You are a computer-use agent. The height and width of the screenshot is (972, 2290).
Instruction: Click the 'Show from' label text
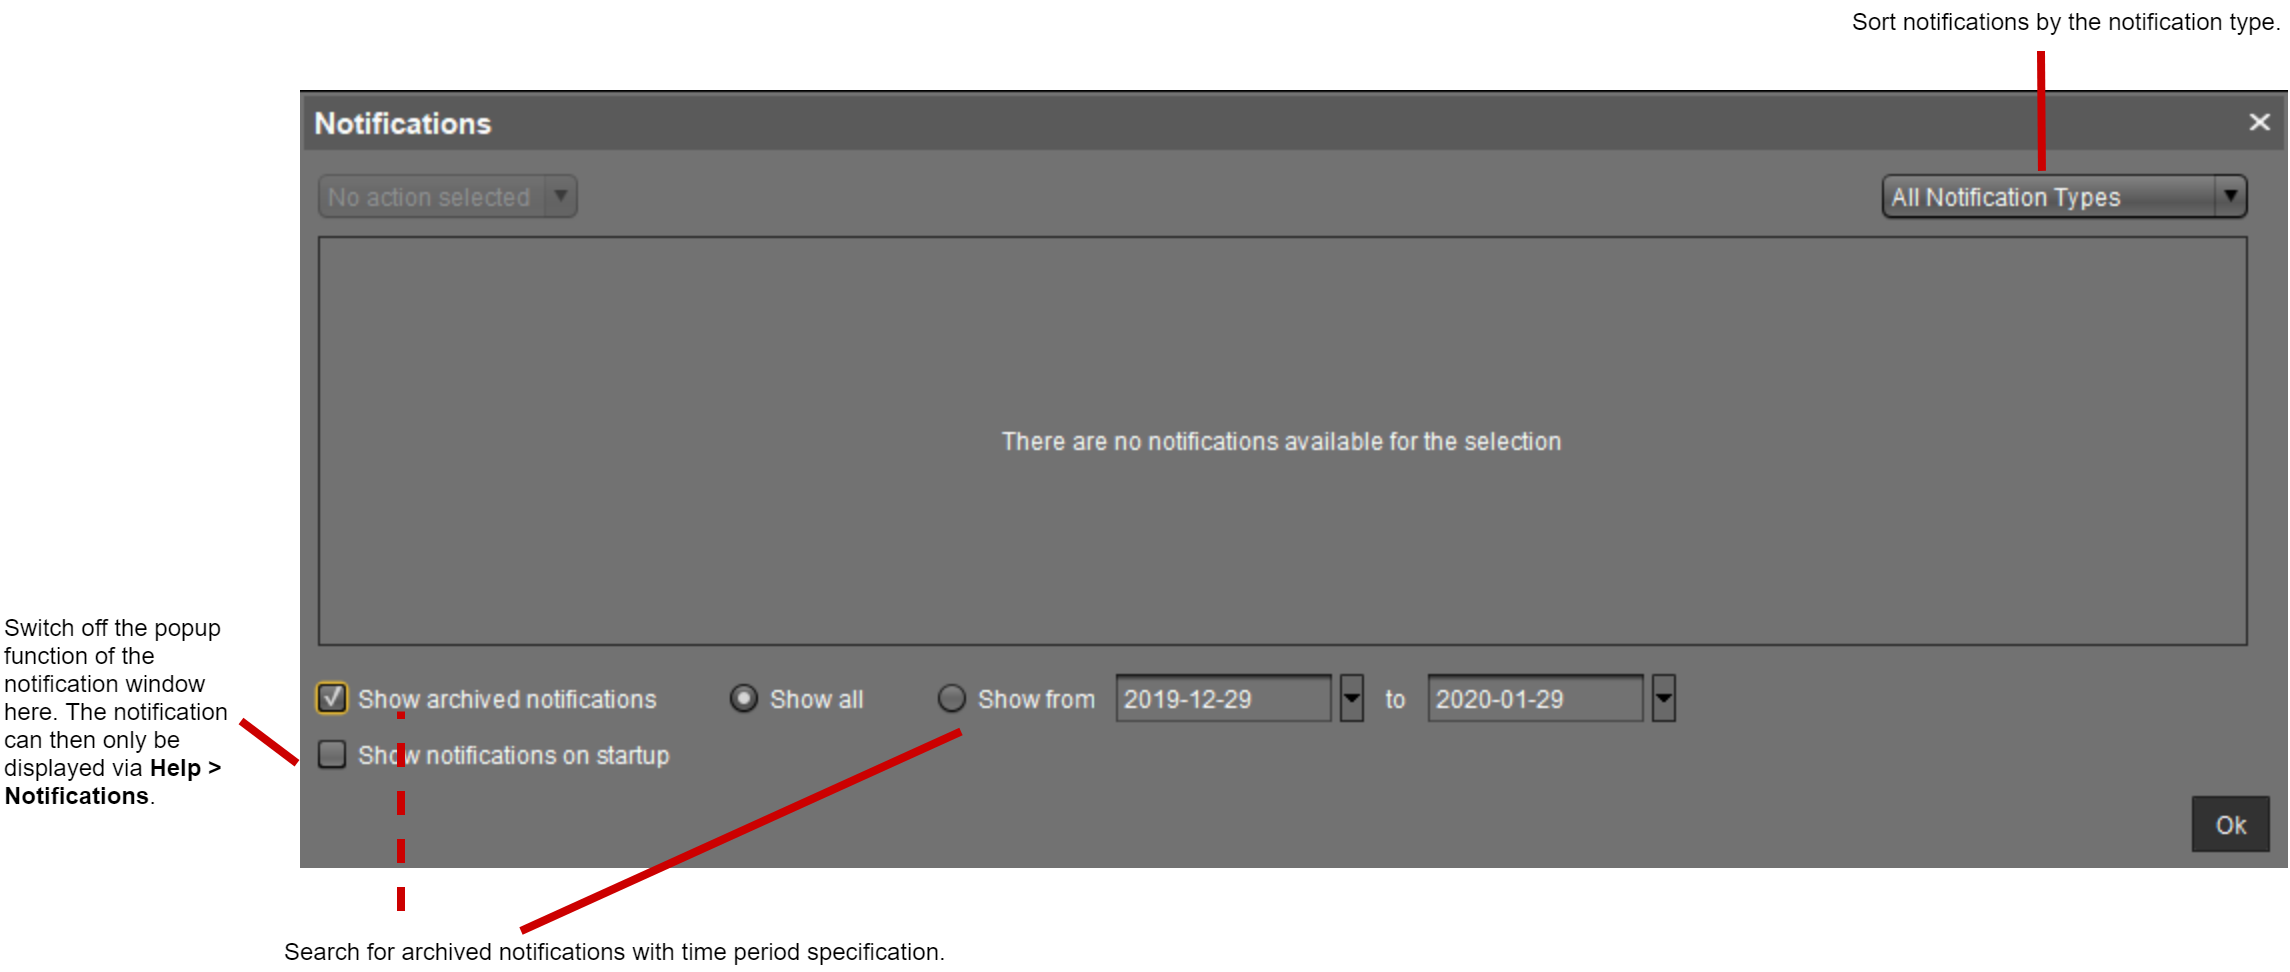(x=1036, y=699)
